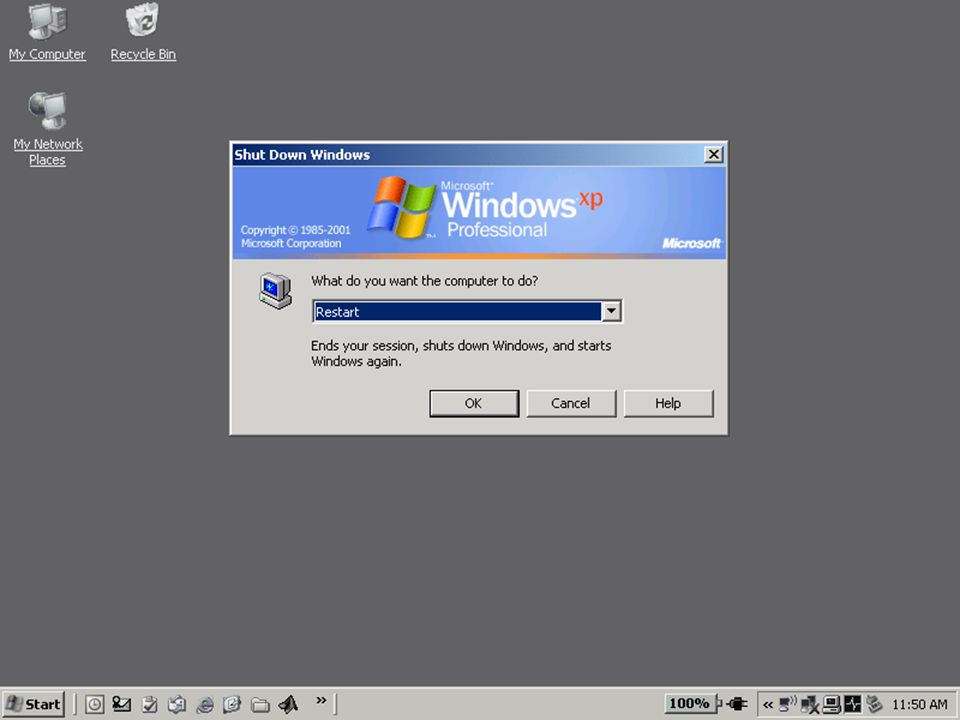The width and height of the screenshot is (960, 720).
Task: Click the wireless network tray icon
Action: pos(787,704)
